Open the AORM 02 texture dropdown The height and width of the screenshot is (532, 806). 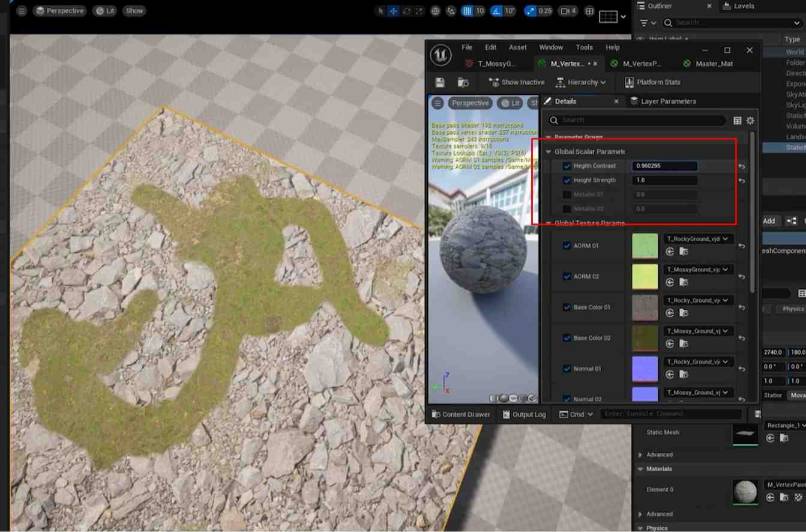(698, 270)
